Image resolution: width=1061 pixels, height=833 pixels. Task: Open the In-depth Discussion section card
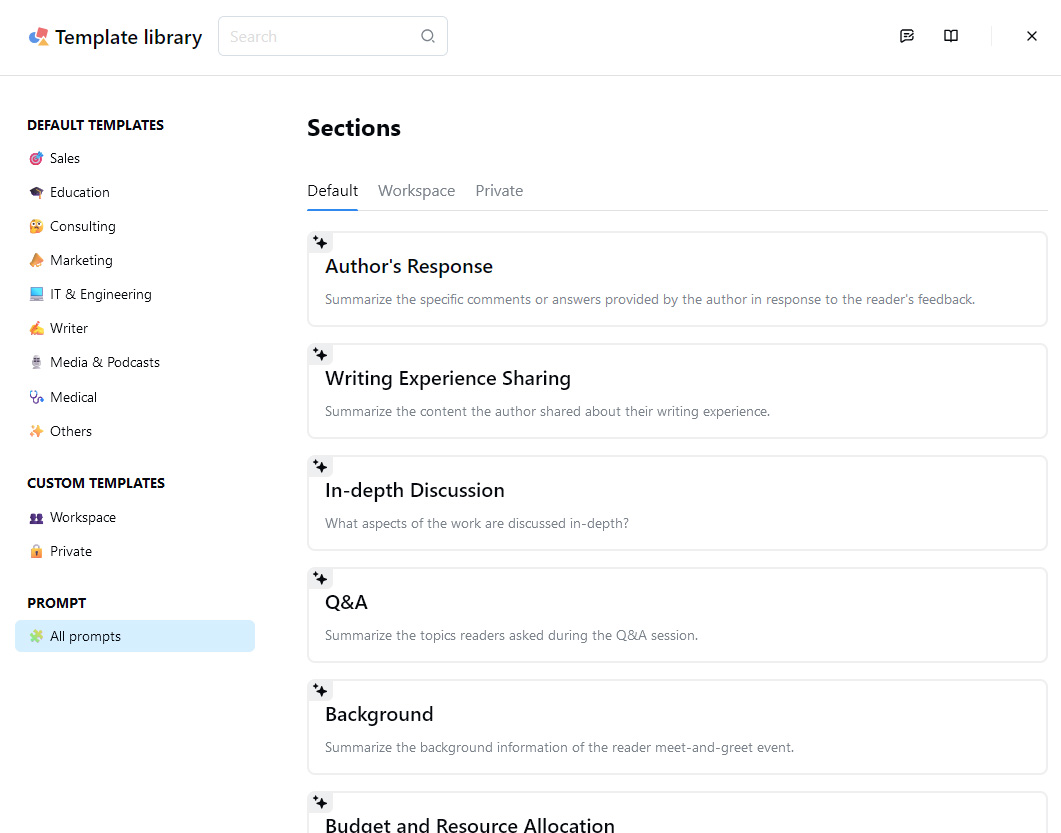tap(677, 503)
